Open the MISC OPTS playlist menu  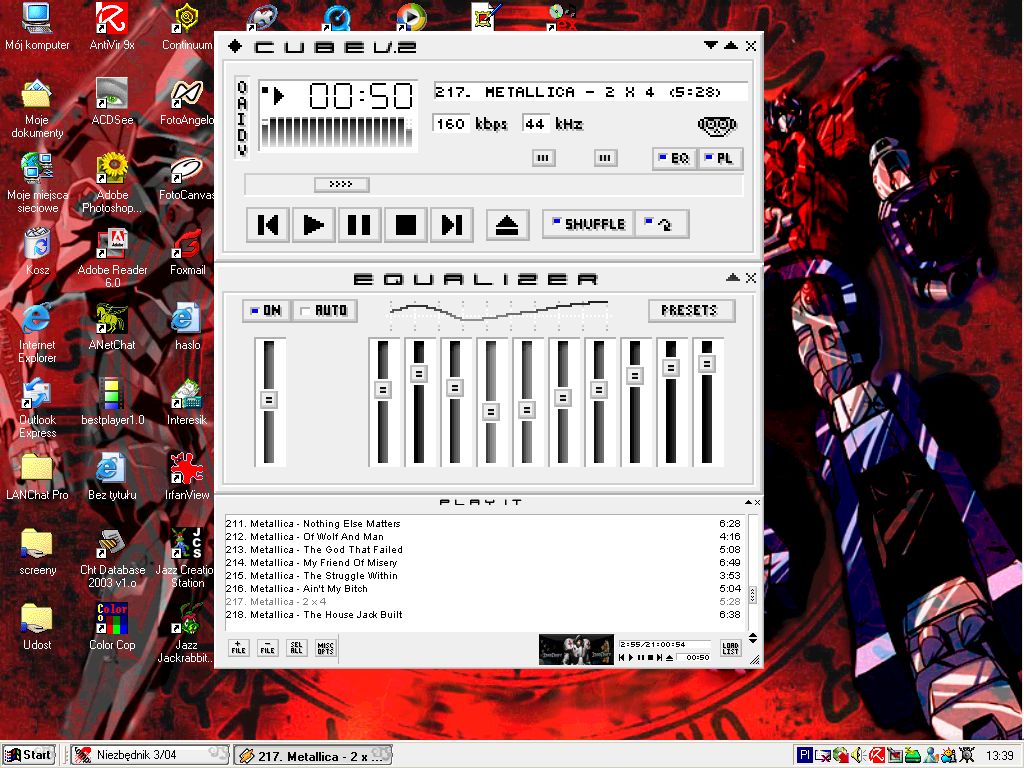[325, 648]
